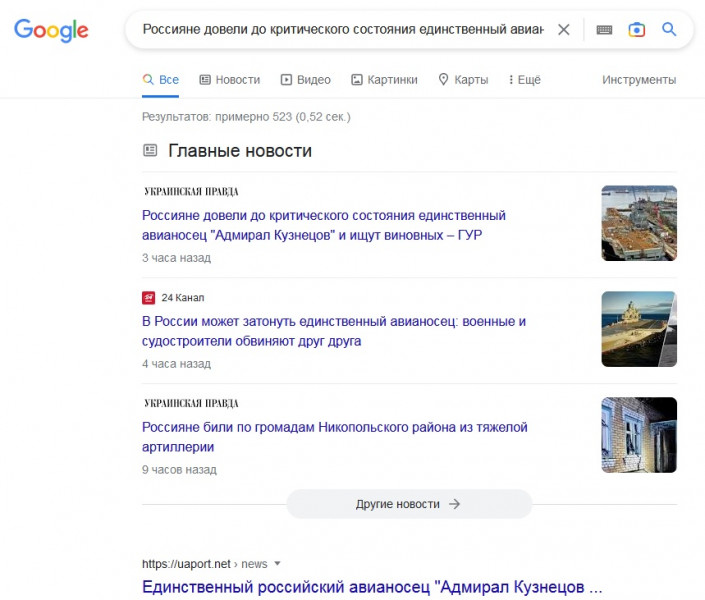
Task: Click the 9 часов назад timestamp
Action: point(179,470)
